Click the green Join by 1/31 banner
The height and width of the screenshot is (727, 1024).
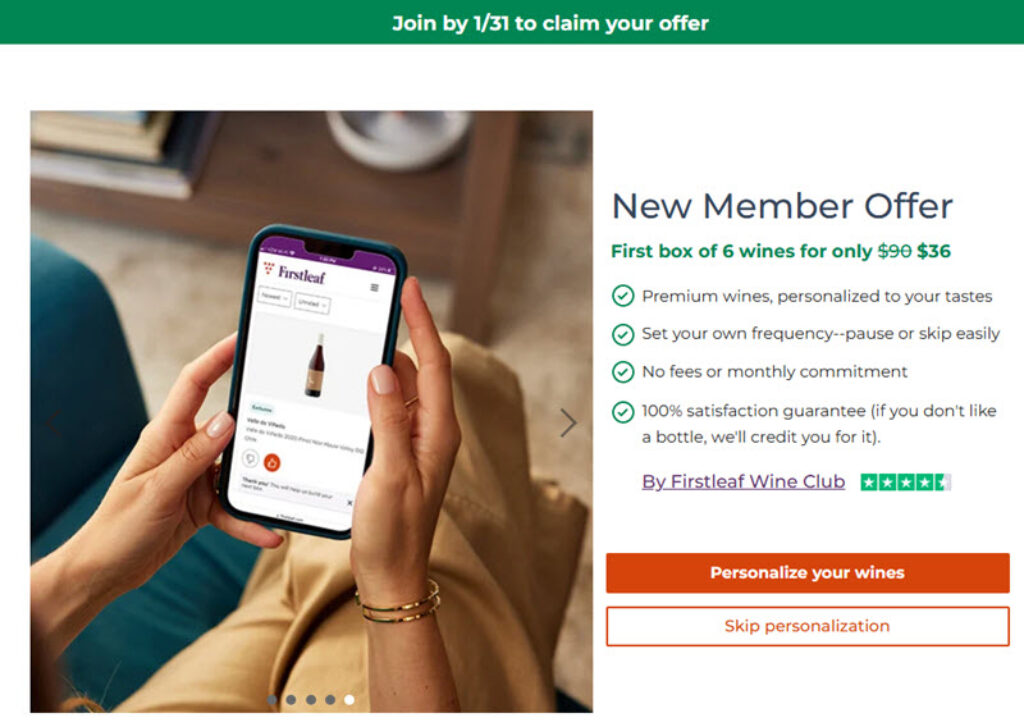click(x=512, y=22)
